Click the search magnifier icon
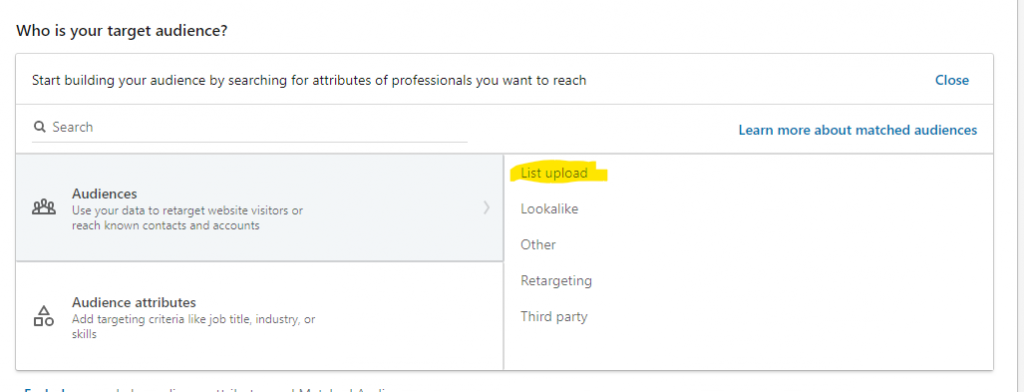 pyautogui.click(x=39, y=127)
